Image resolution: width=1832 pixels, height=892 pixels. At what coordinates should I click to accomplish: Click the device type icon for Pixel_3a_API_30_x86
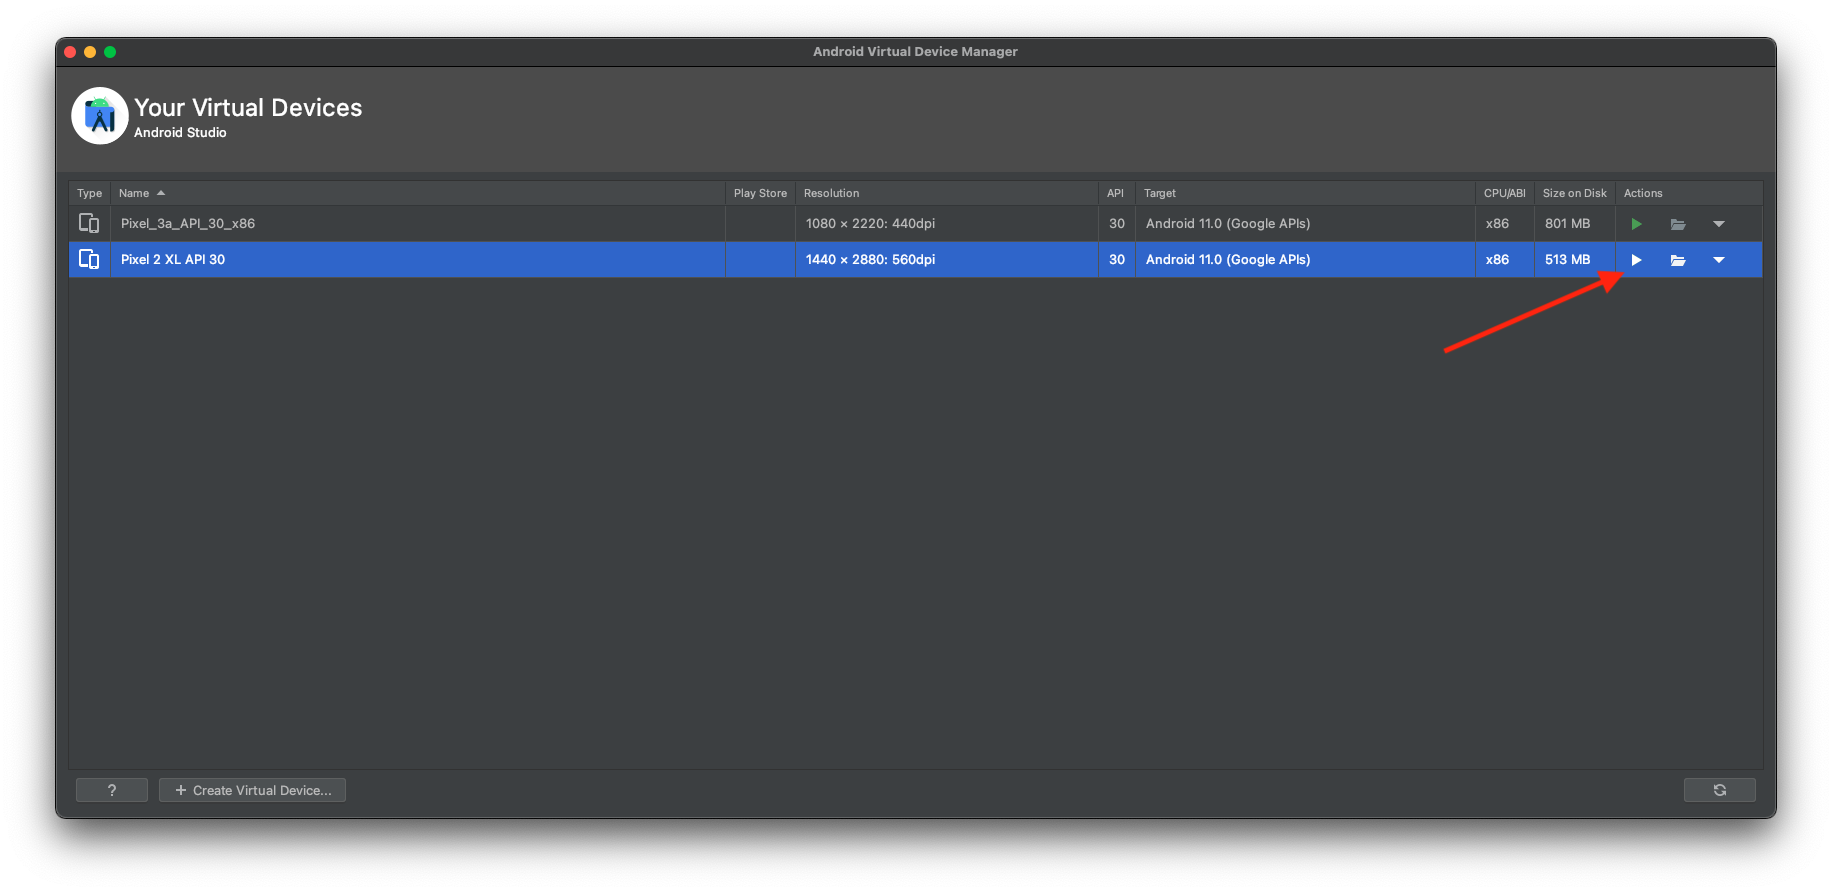click(89, 223)
